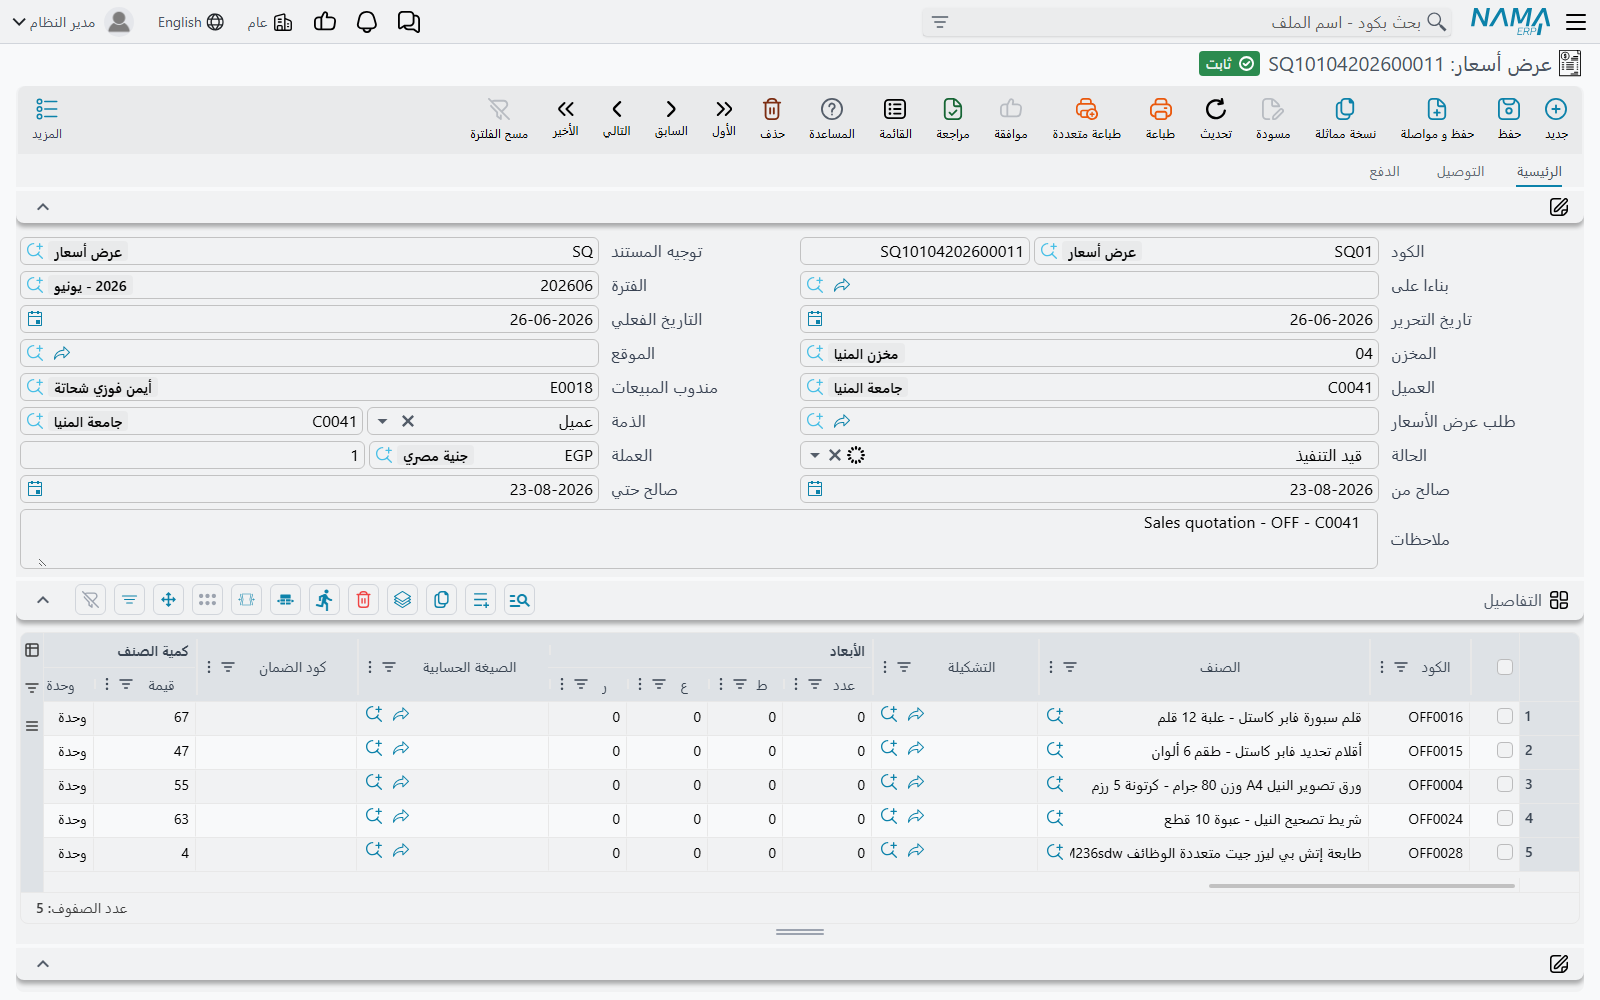
Task: Open the chat messages icon in header
Action: (x=409, y=22)
